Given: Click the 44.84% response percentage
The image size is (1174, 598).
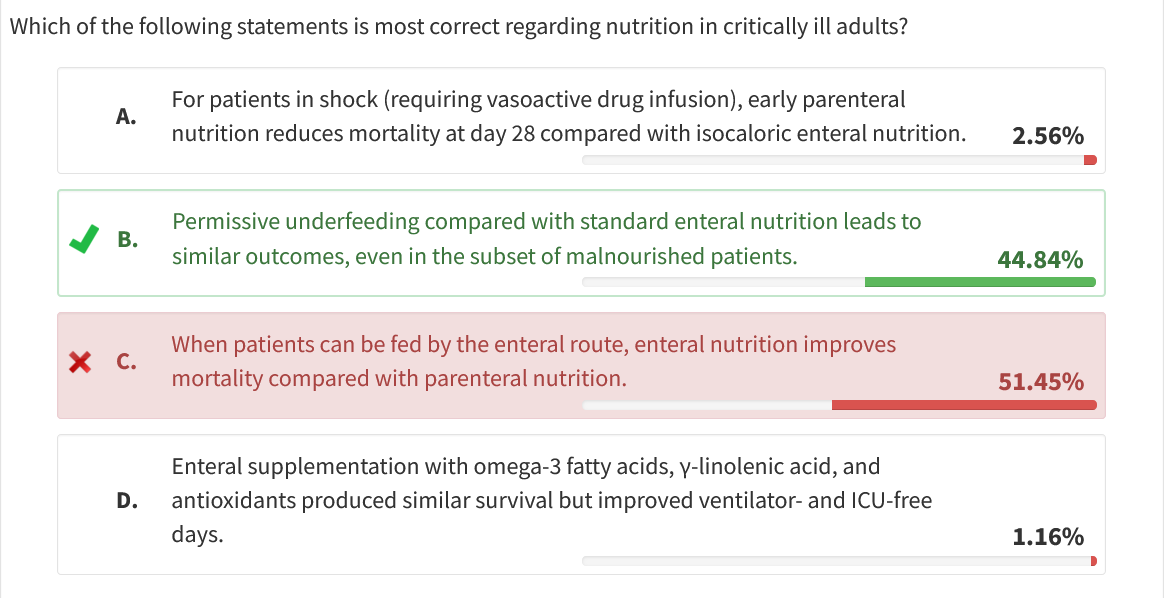Looking at the screenshot, I should pos(1040,260).
